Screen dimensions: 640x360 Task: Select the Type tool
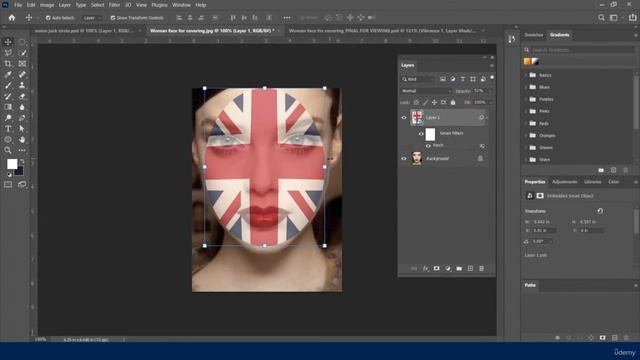[8, 129]
